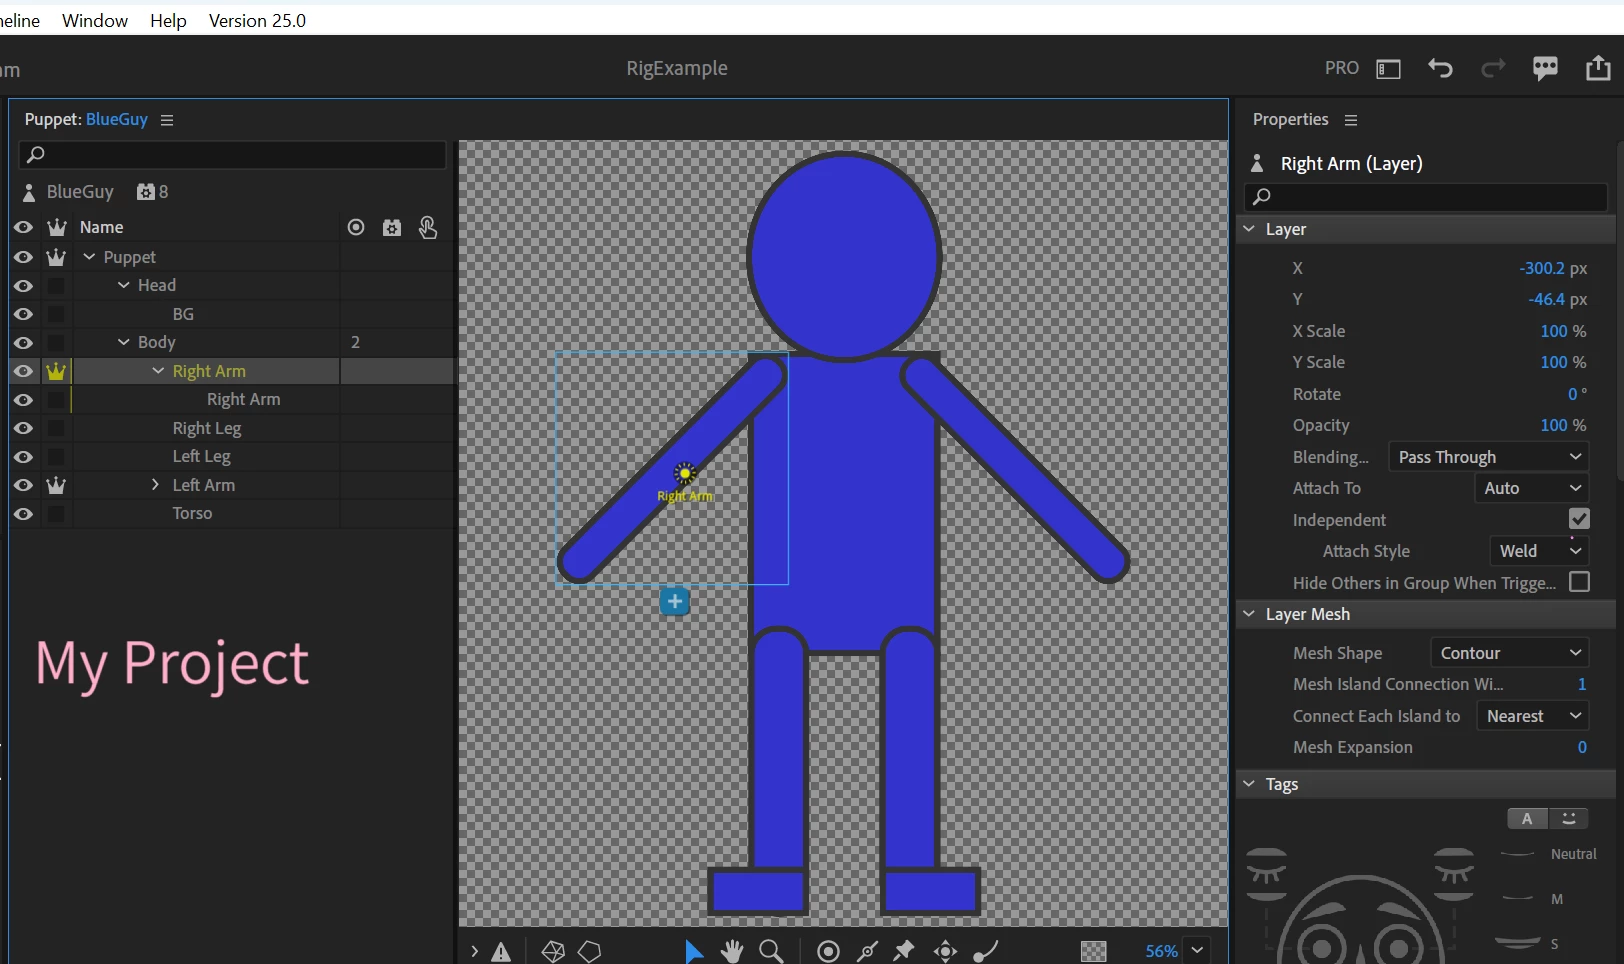Image resolution: width=1624 pixels, height=964 pixels.
Task: Click the camera-gear column header
Action: click(x=392, y=228)
